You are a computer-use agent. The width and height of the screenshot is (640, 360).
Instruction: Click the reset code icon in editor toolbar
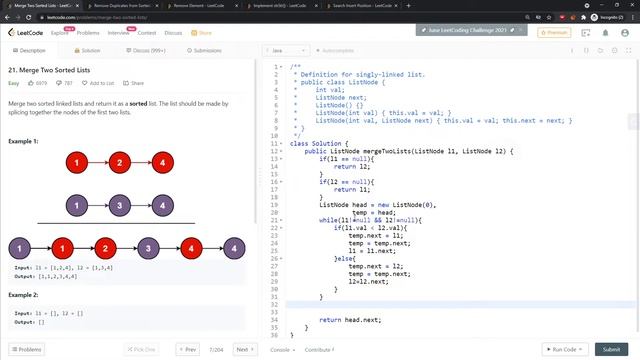point(600,51)
